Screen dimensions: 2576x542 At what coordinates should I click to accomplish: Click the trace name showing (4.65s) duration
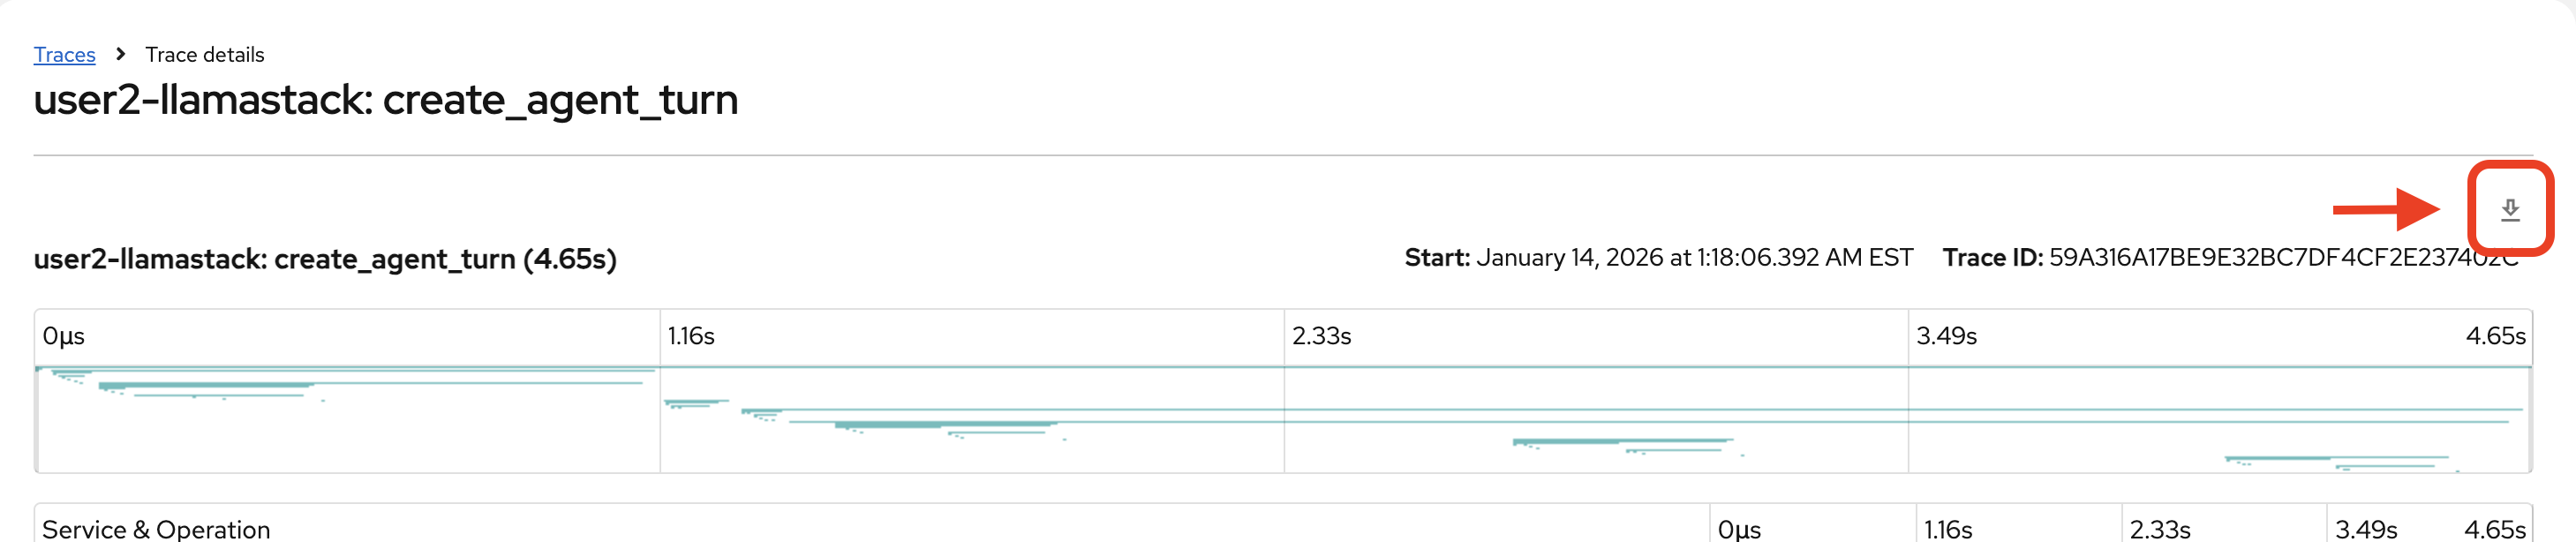point(325,259)
